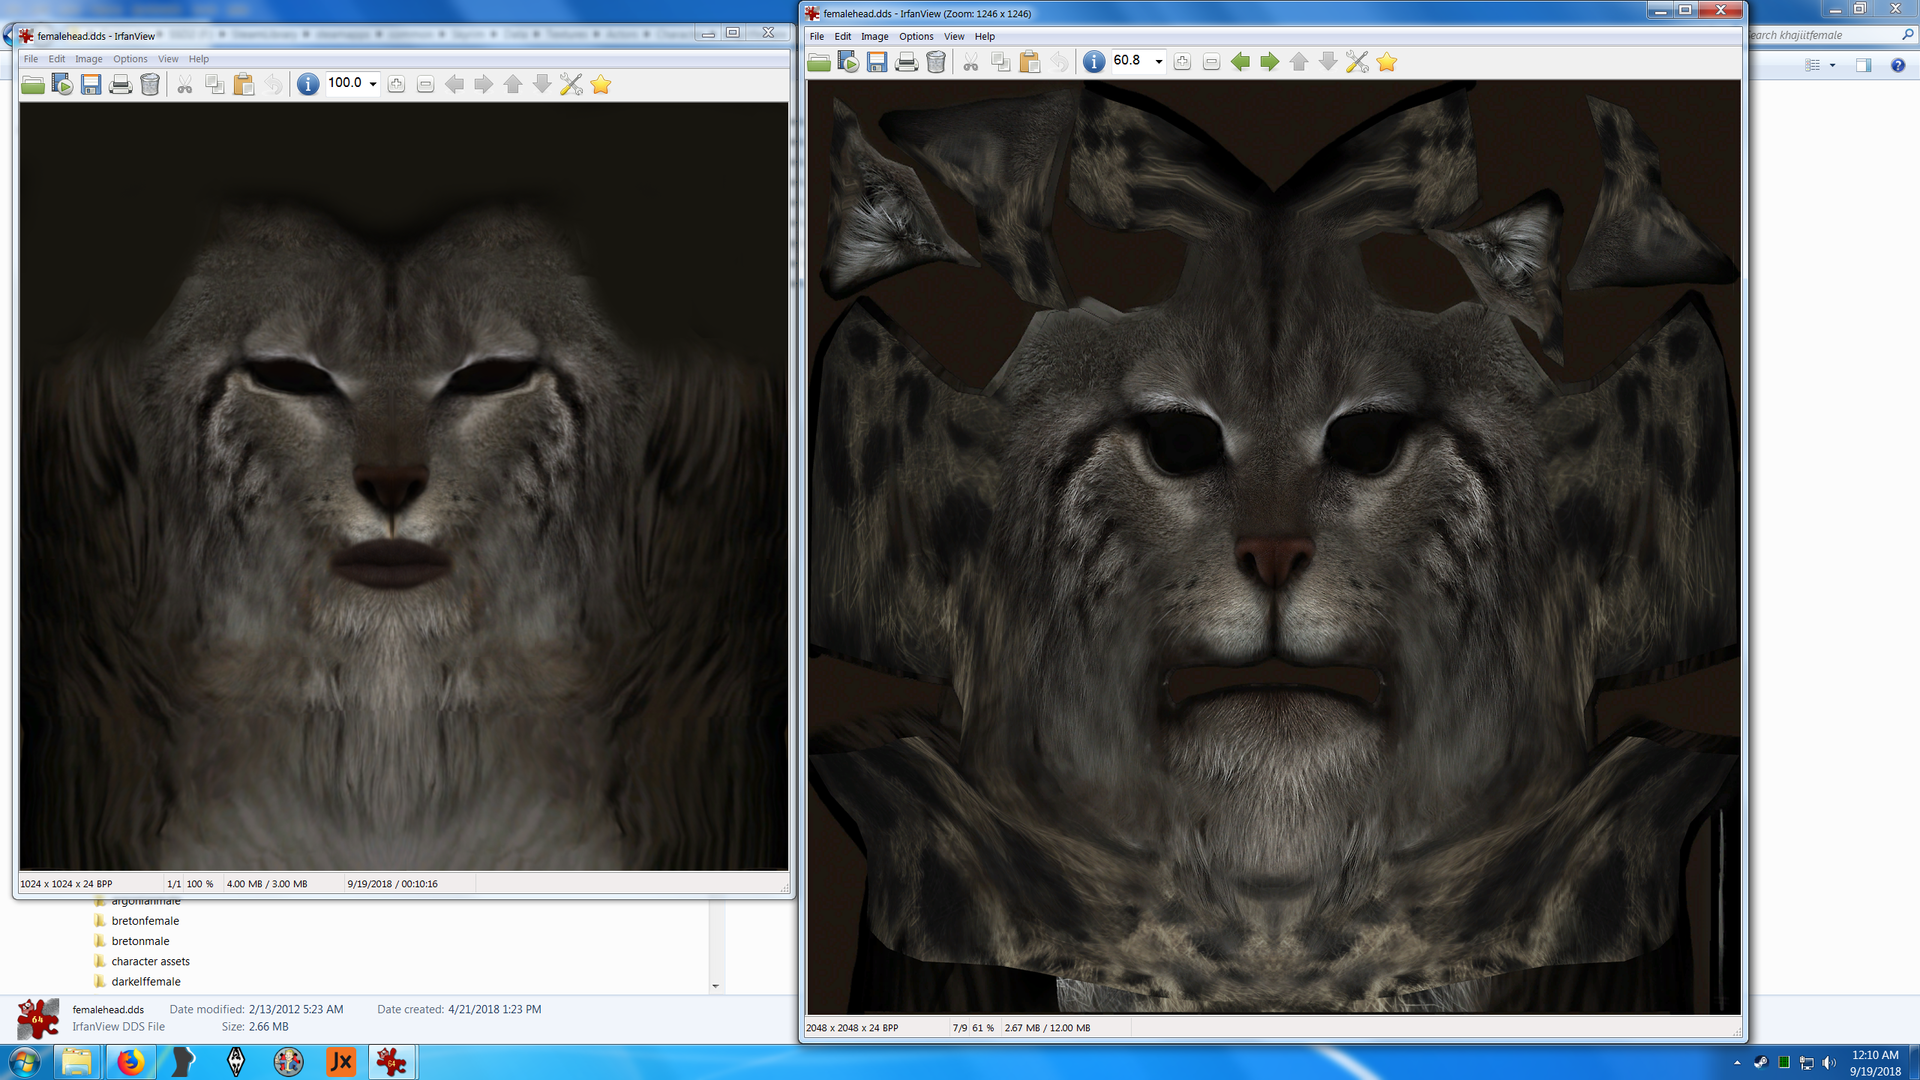The image size is (1920, 1080).
Task: Open Settings tools icon in right IrfanView window
Action: point(1357,62)
